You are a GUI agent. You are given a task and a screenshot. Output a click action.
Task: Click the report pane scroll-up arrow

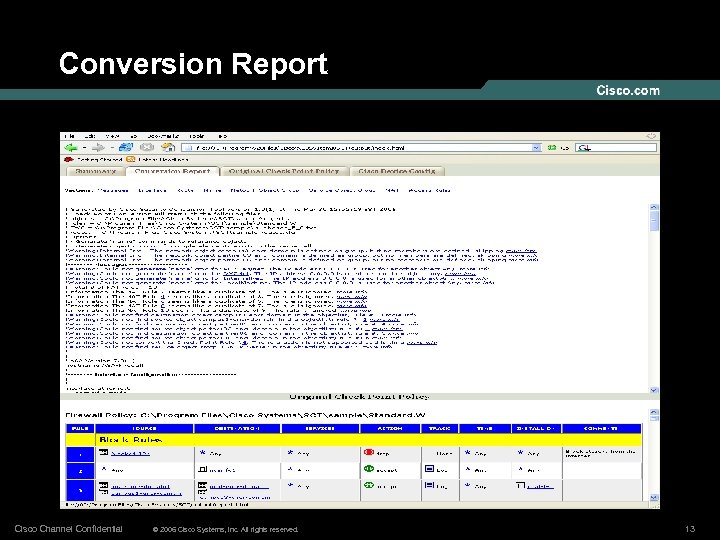coord(654,207)
